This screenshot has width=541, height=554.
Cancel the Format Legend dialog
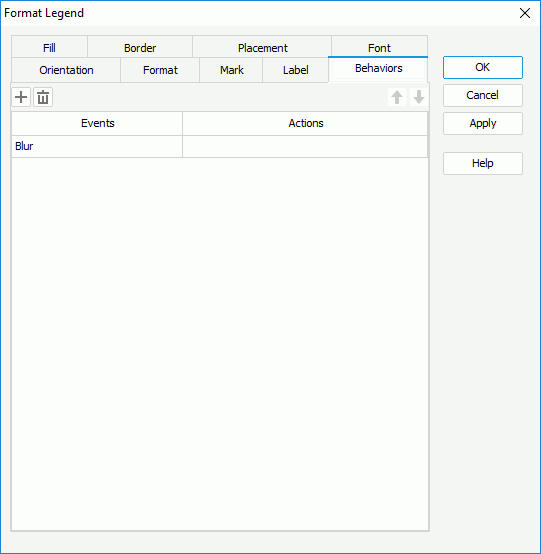pos(483,95)
